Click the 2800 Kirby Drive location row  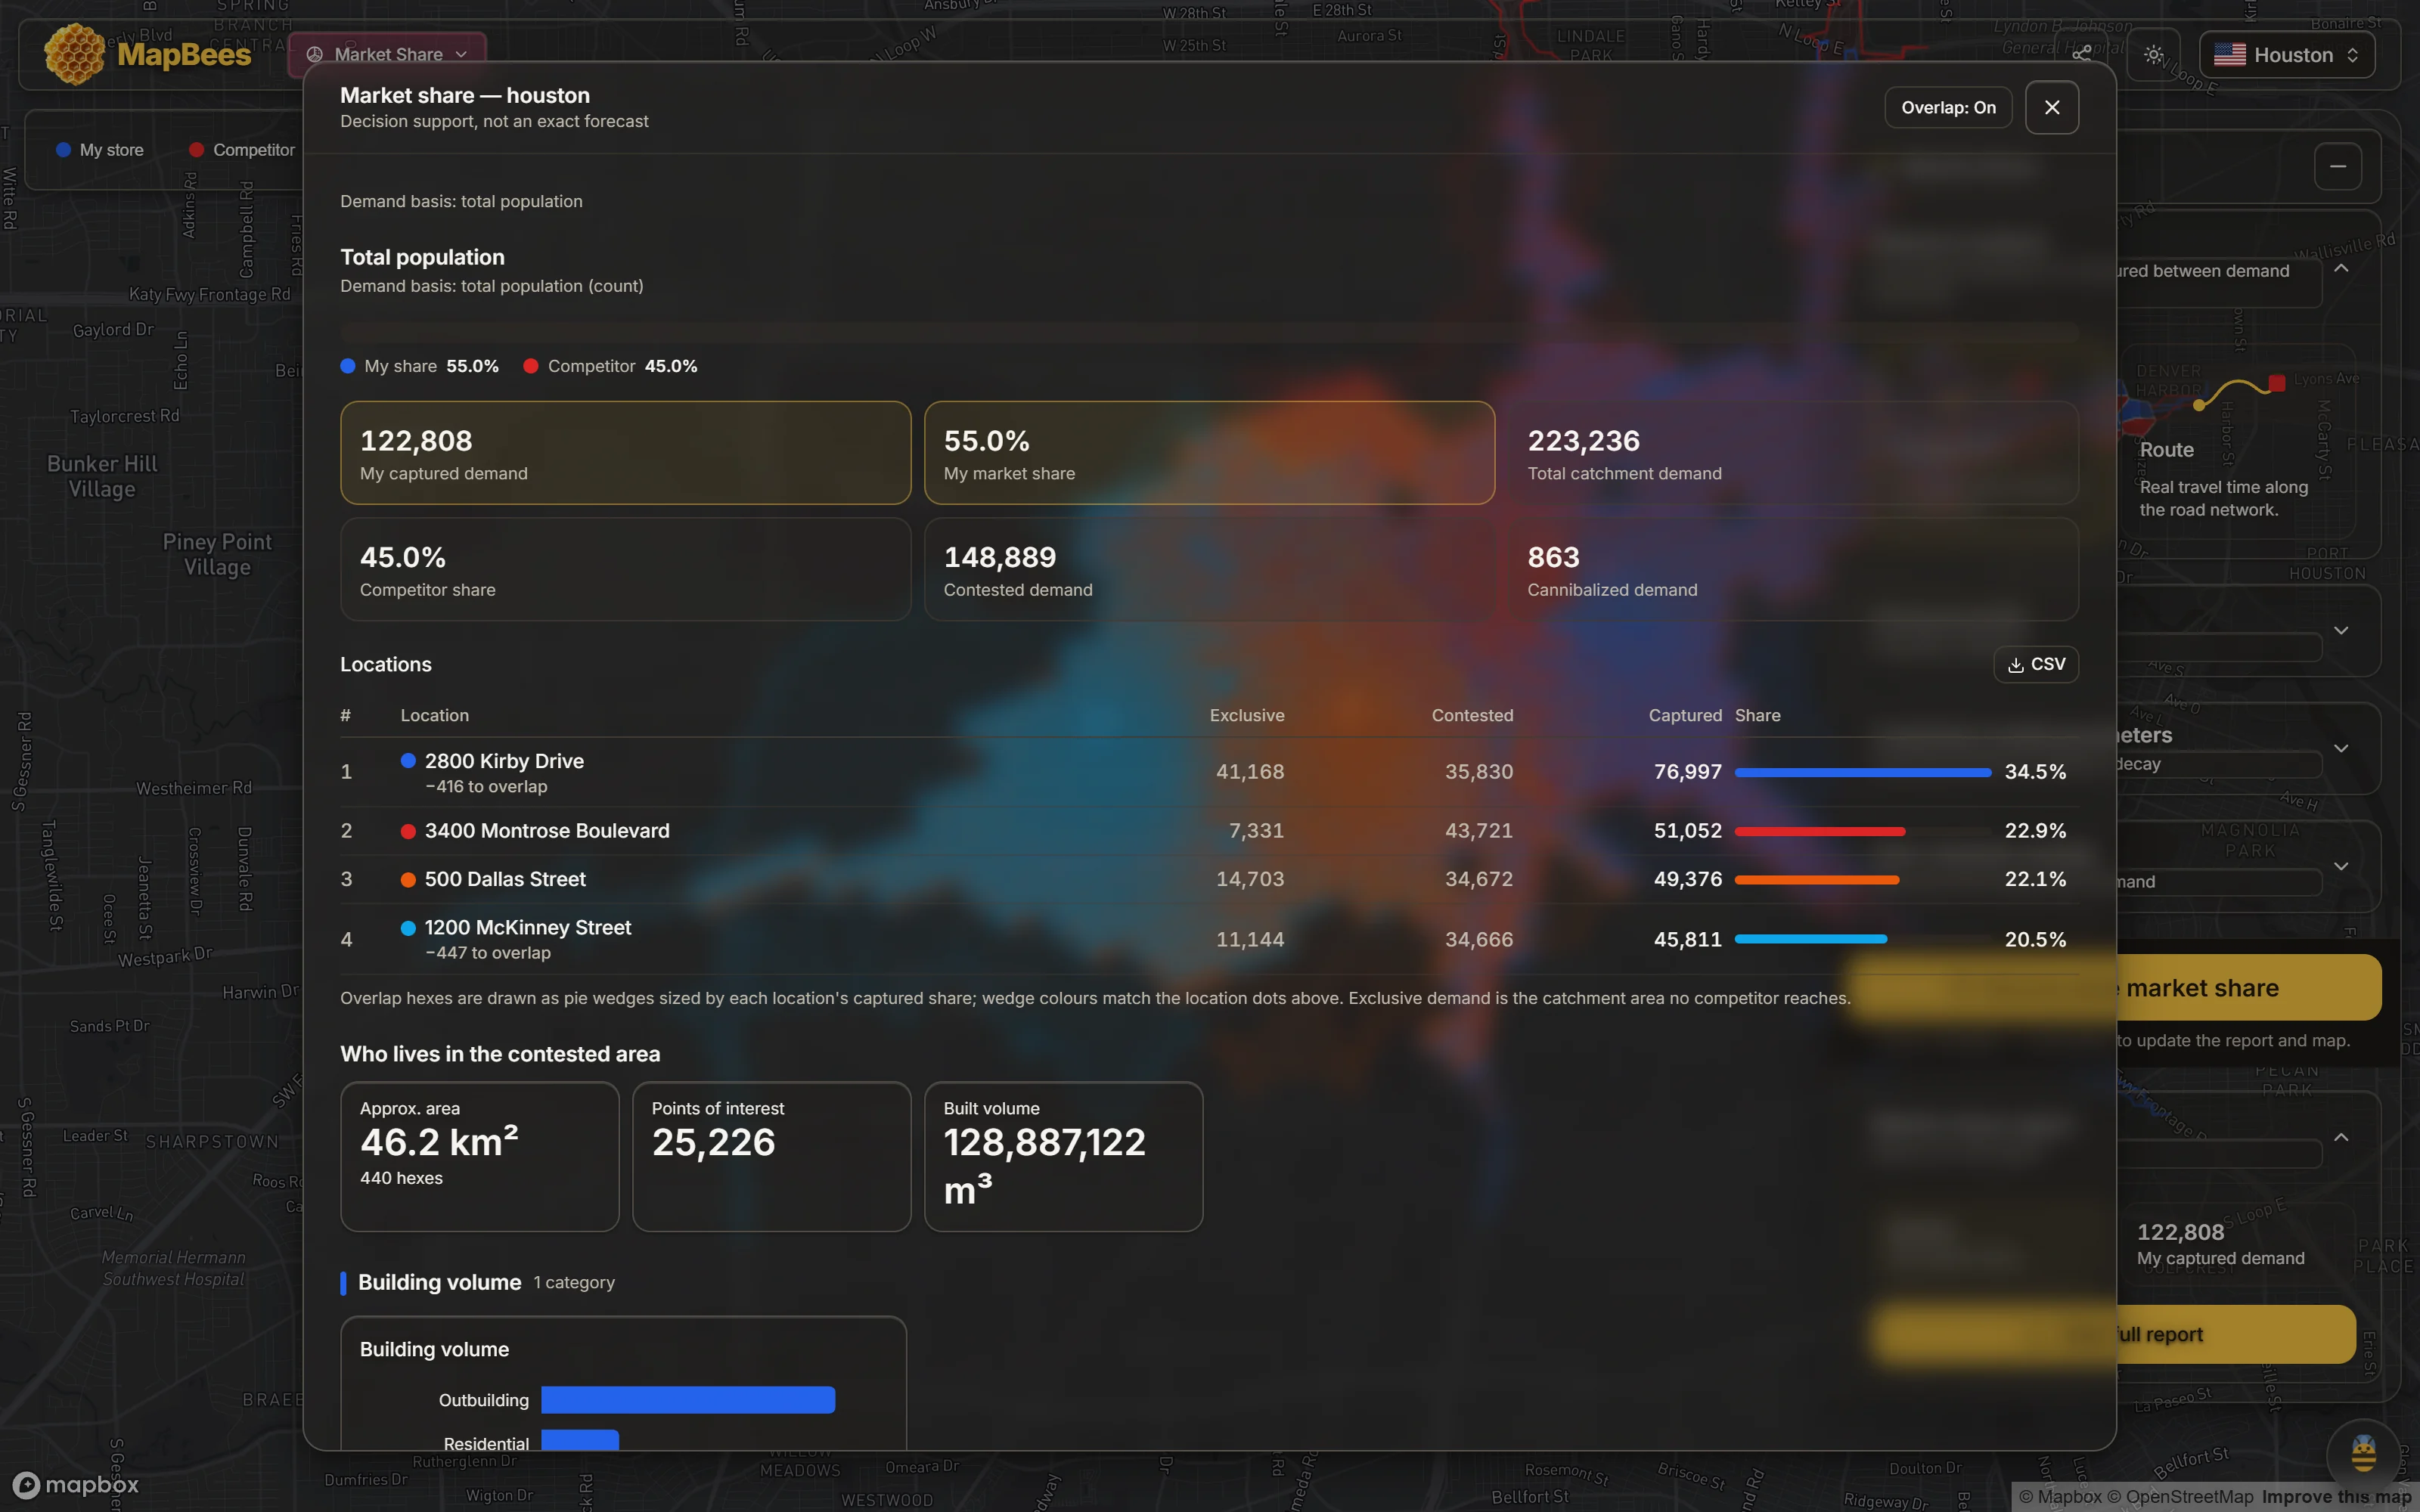(x=1209, y=772)
